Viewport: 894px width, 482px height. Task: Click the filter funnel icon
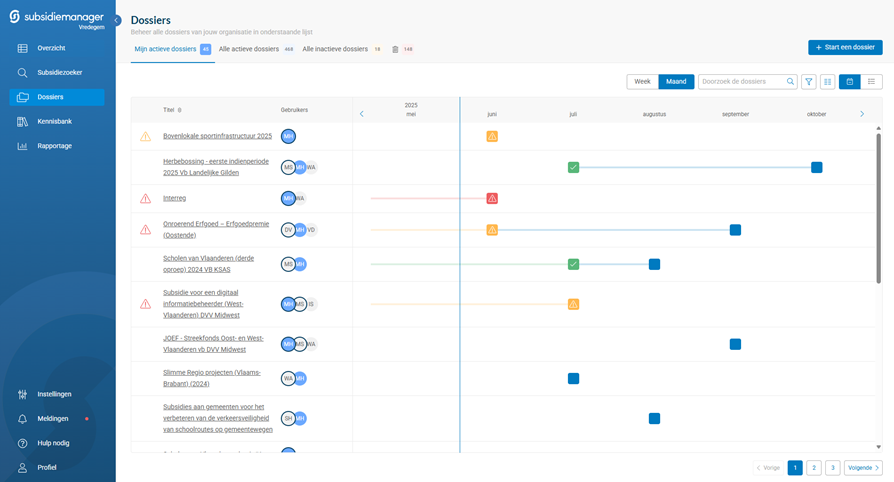pyautogui.click(x=809, y=82)
